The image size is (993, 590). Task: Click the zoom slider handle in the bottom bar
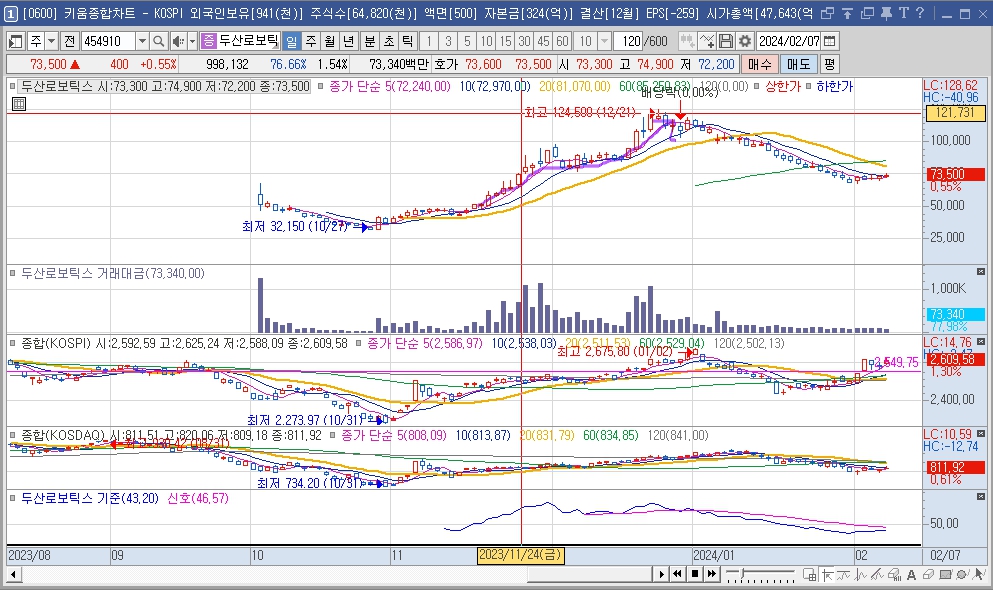742,574
